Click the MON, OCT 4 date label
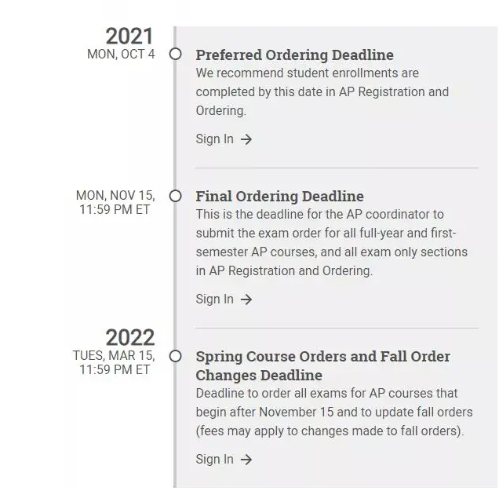This screenshot has width=500, height=488. tap(121, 54)
